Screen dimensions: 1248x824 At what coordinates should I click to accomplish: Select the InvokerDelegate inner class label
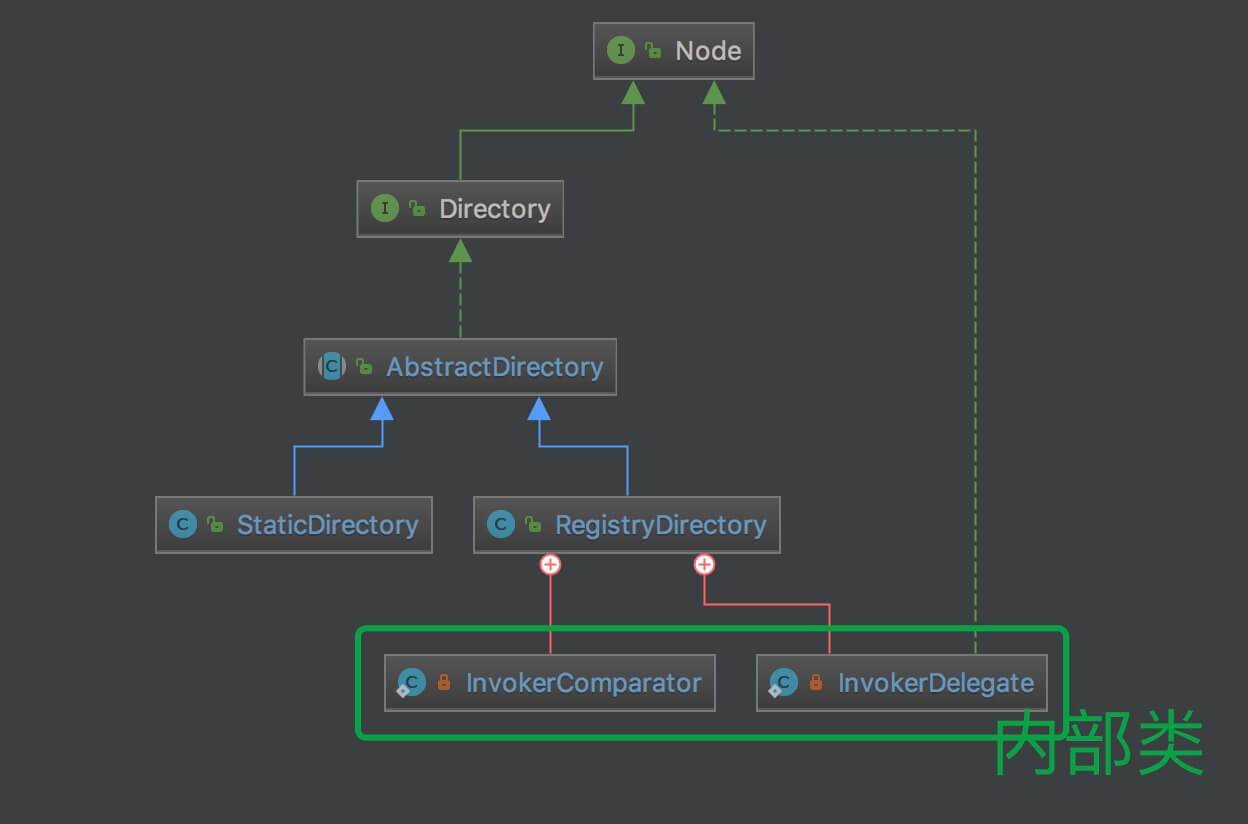[935, 683]
